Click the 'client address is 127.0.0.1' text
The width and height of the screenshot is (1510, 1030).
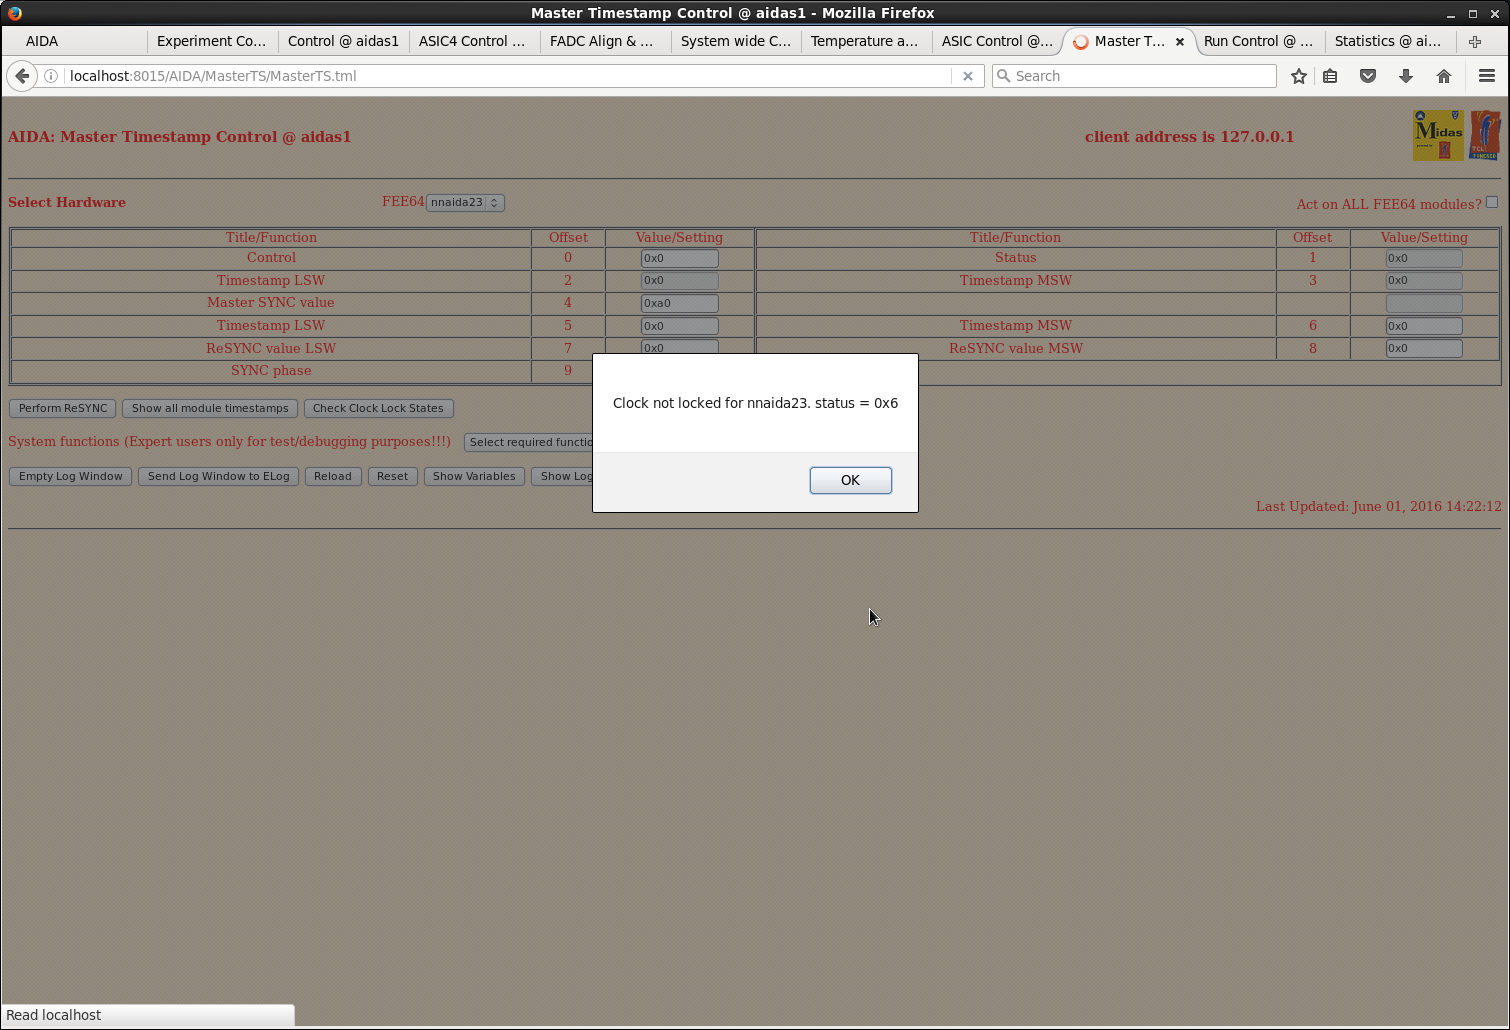[x=1189, y=137]
